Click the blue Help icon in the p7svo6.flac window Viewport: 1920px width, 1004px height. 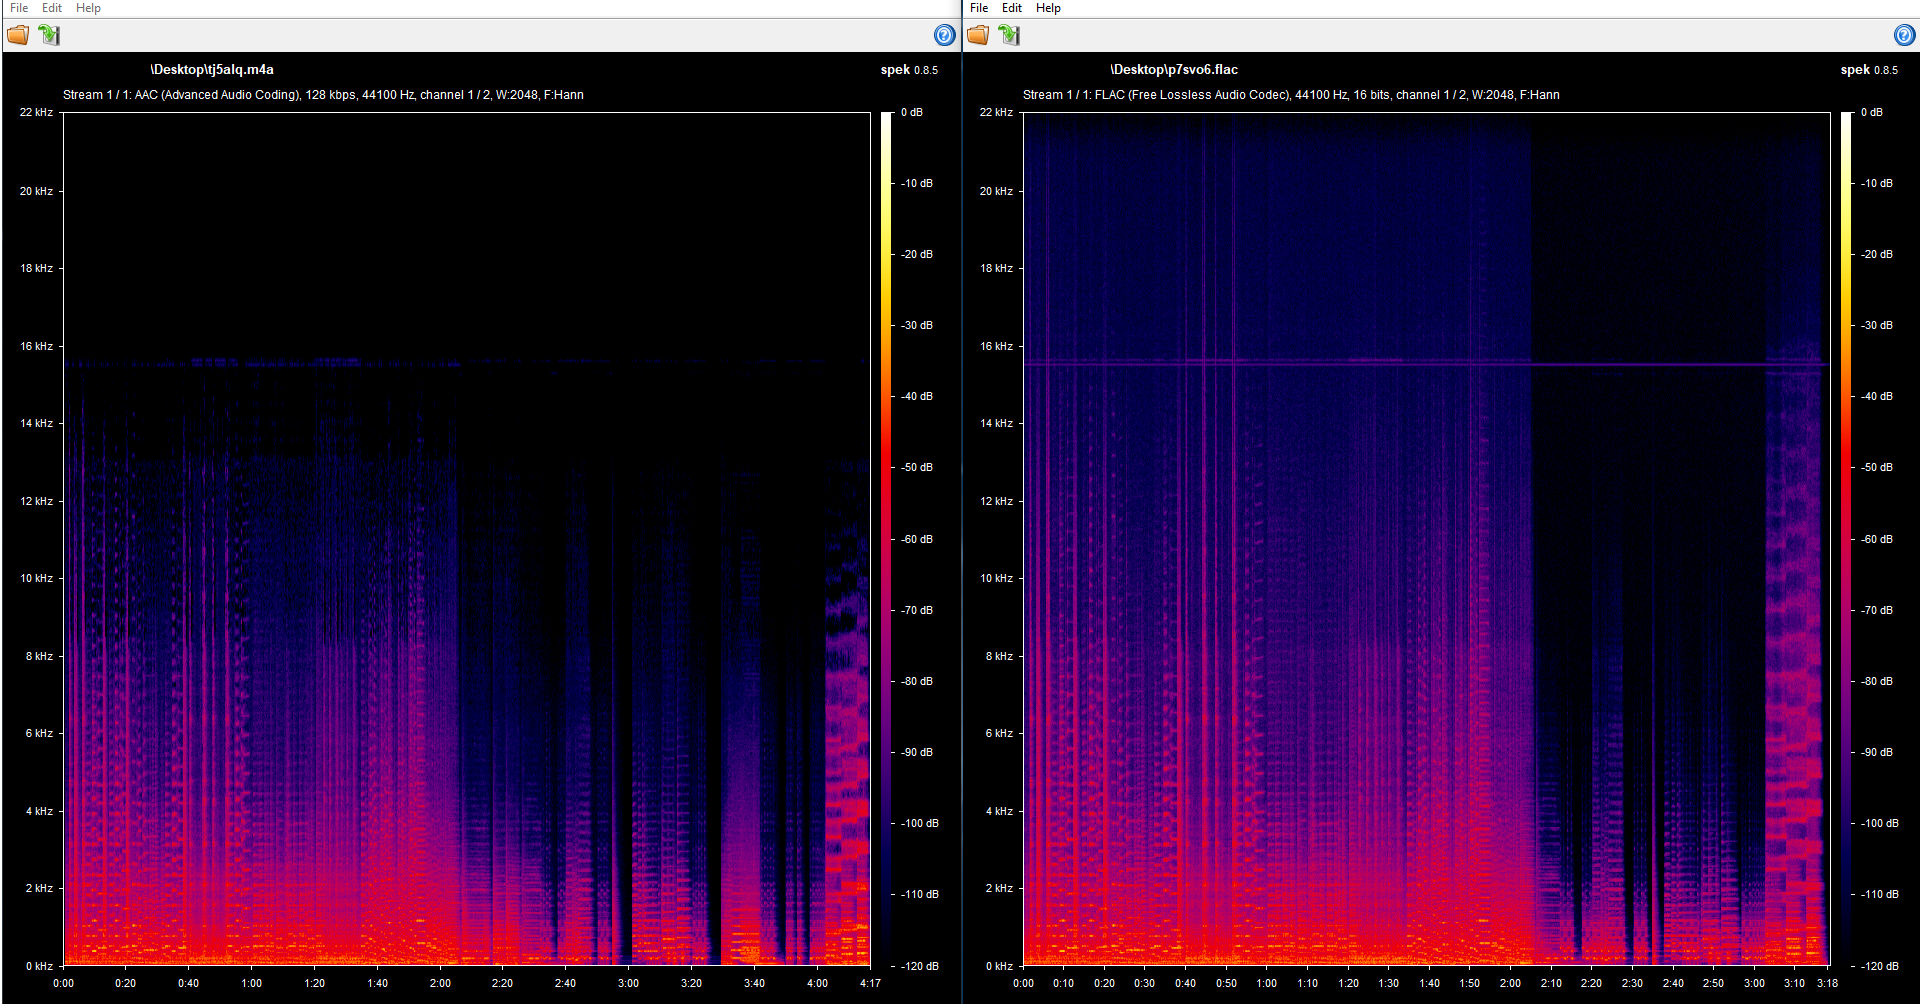(x=1904, y=35)
